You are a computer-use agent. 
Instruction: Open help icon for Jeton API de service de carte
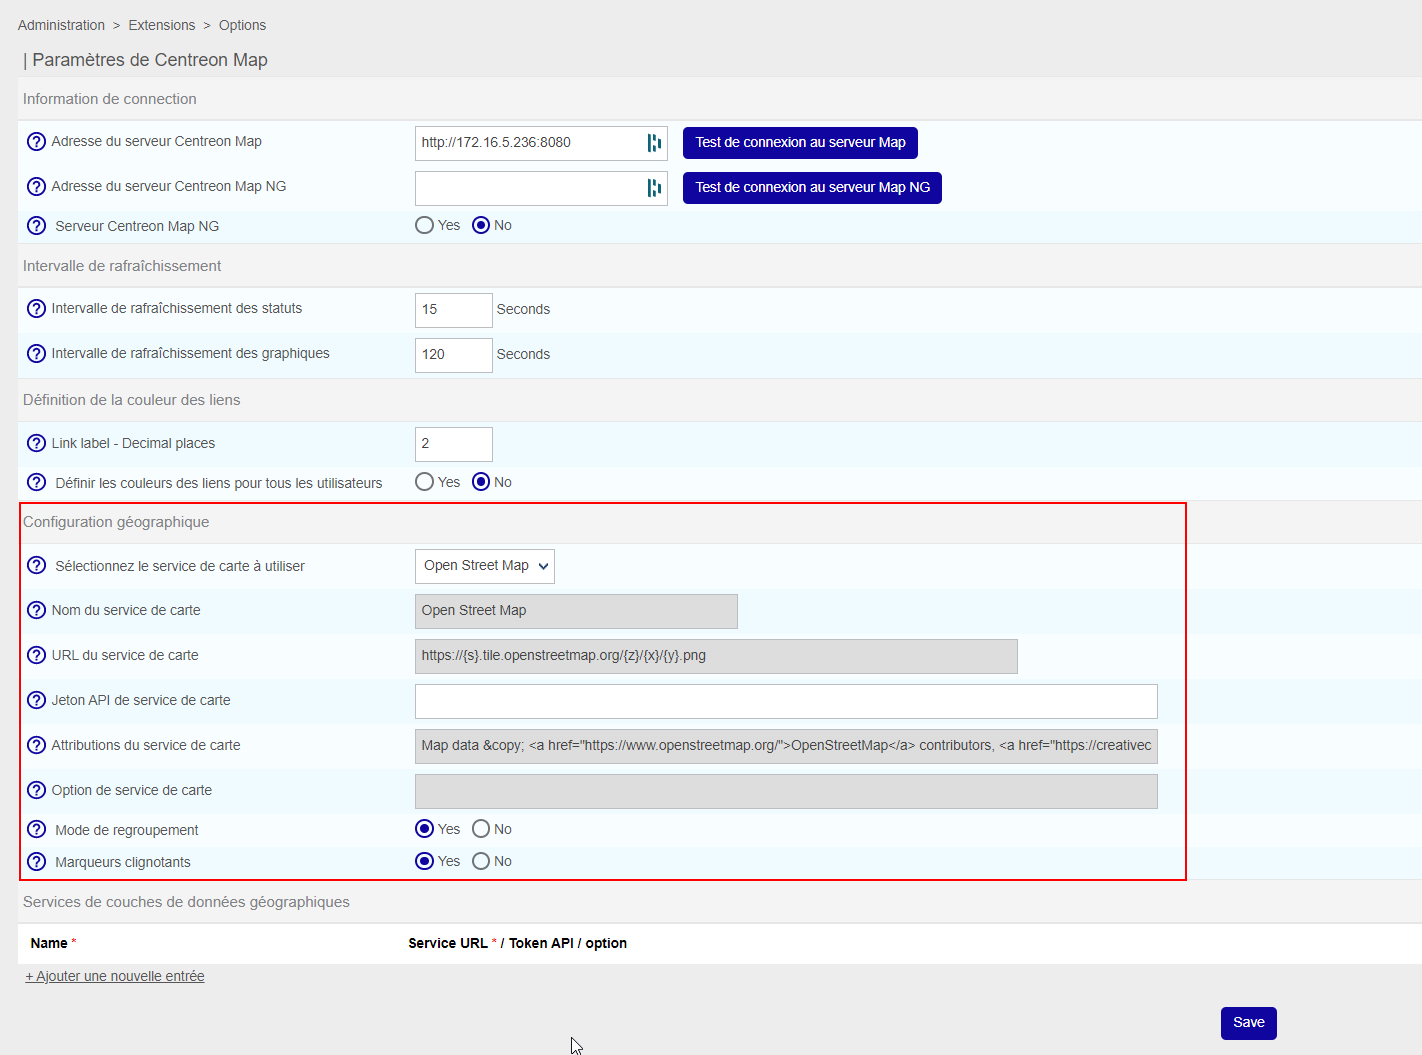pos(36,700)
